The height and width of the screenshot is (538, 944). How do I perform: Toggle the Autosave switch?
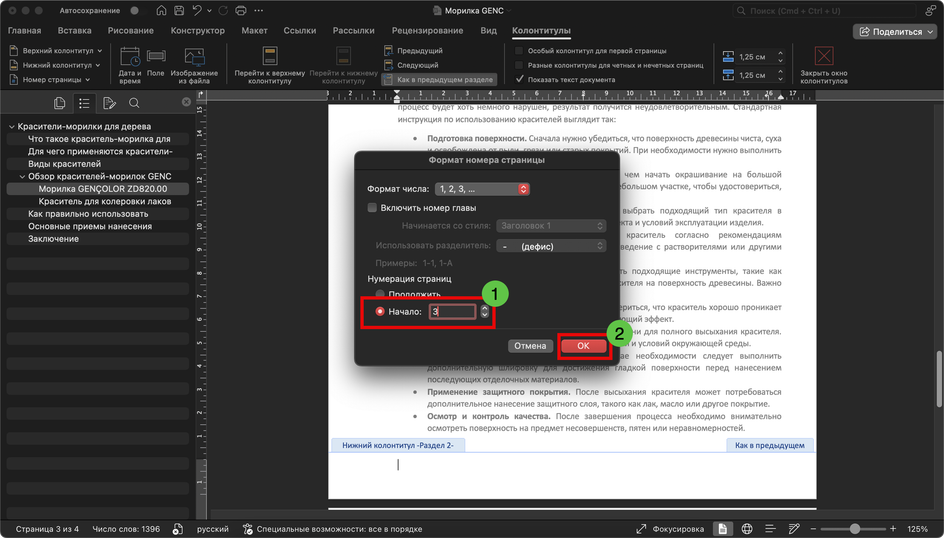pyautogui.click(x=138, y=10)
